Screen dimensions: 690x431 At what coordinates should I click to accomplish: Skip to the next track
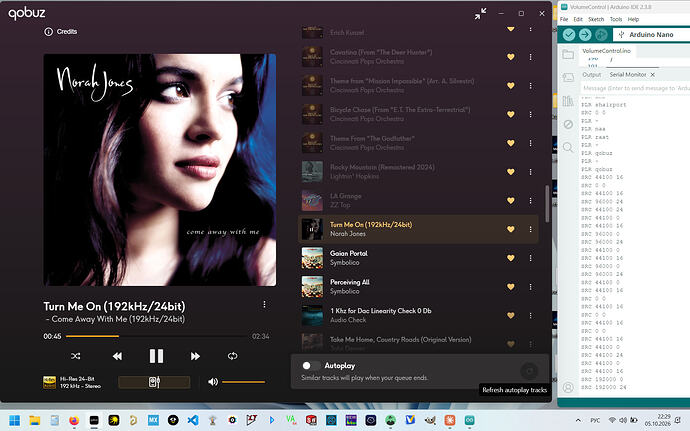[x=195, y=356]
